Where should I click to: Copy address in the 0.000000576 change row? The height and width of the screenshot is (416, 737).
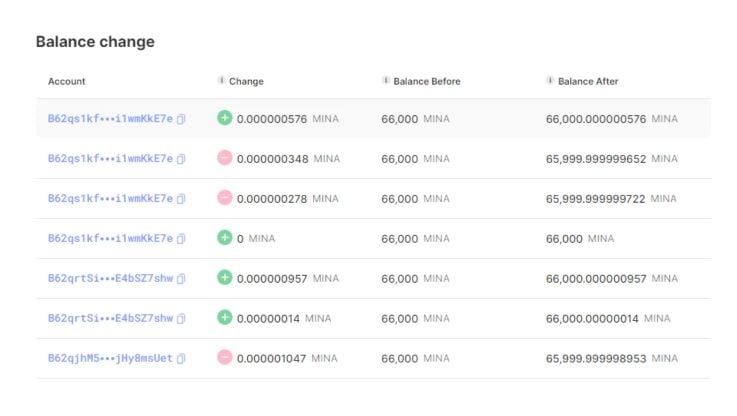(x=181, y=119)
